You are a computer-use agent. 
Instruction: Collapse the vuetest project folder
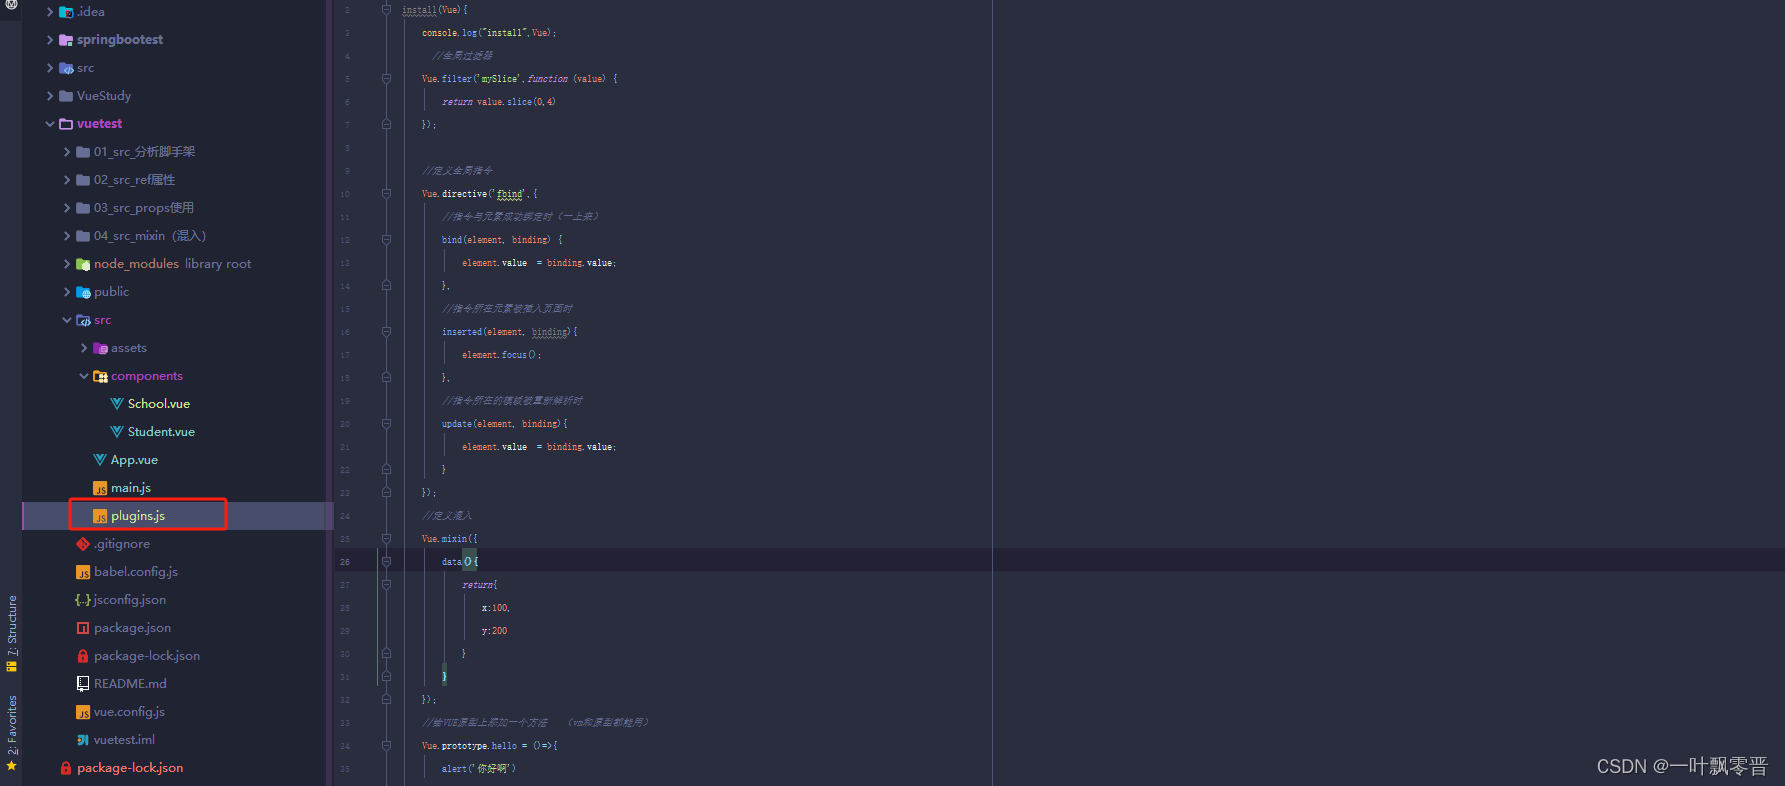tap(50, 124)
